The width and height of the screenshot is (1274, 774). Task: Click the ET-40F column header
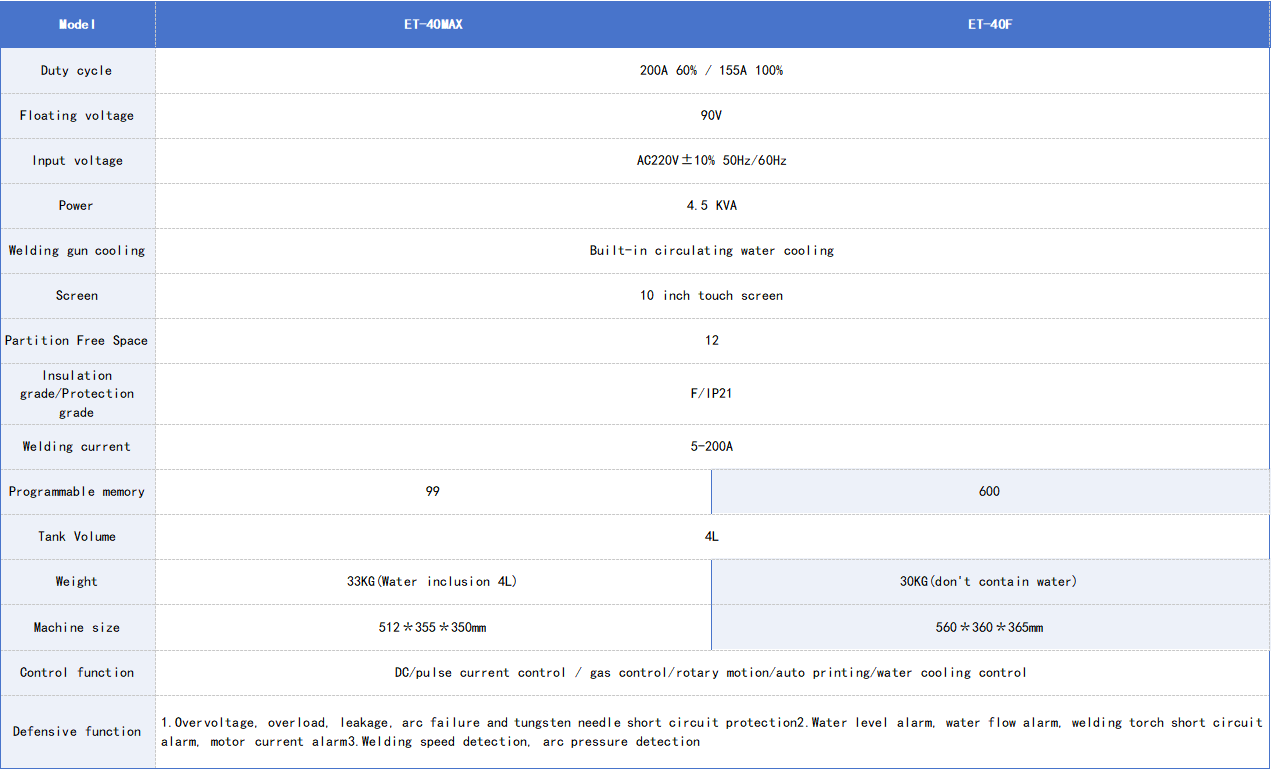click(989, 25)
